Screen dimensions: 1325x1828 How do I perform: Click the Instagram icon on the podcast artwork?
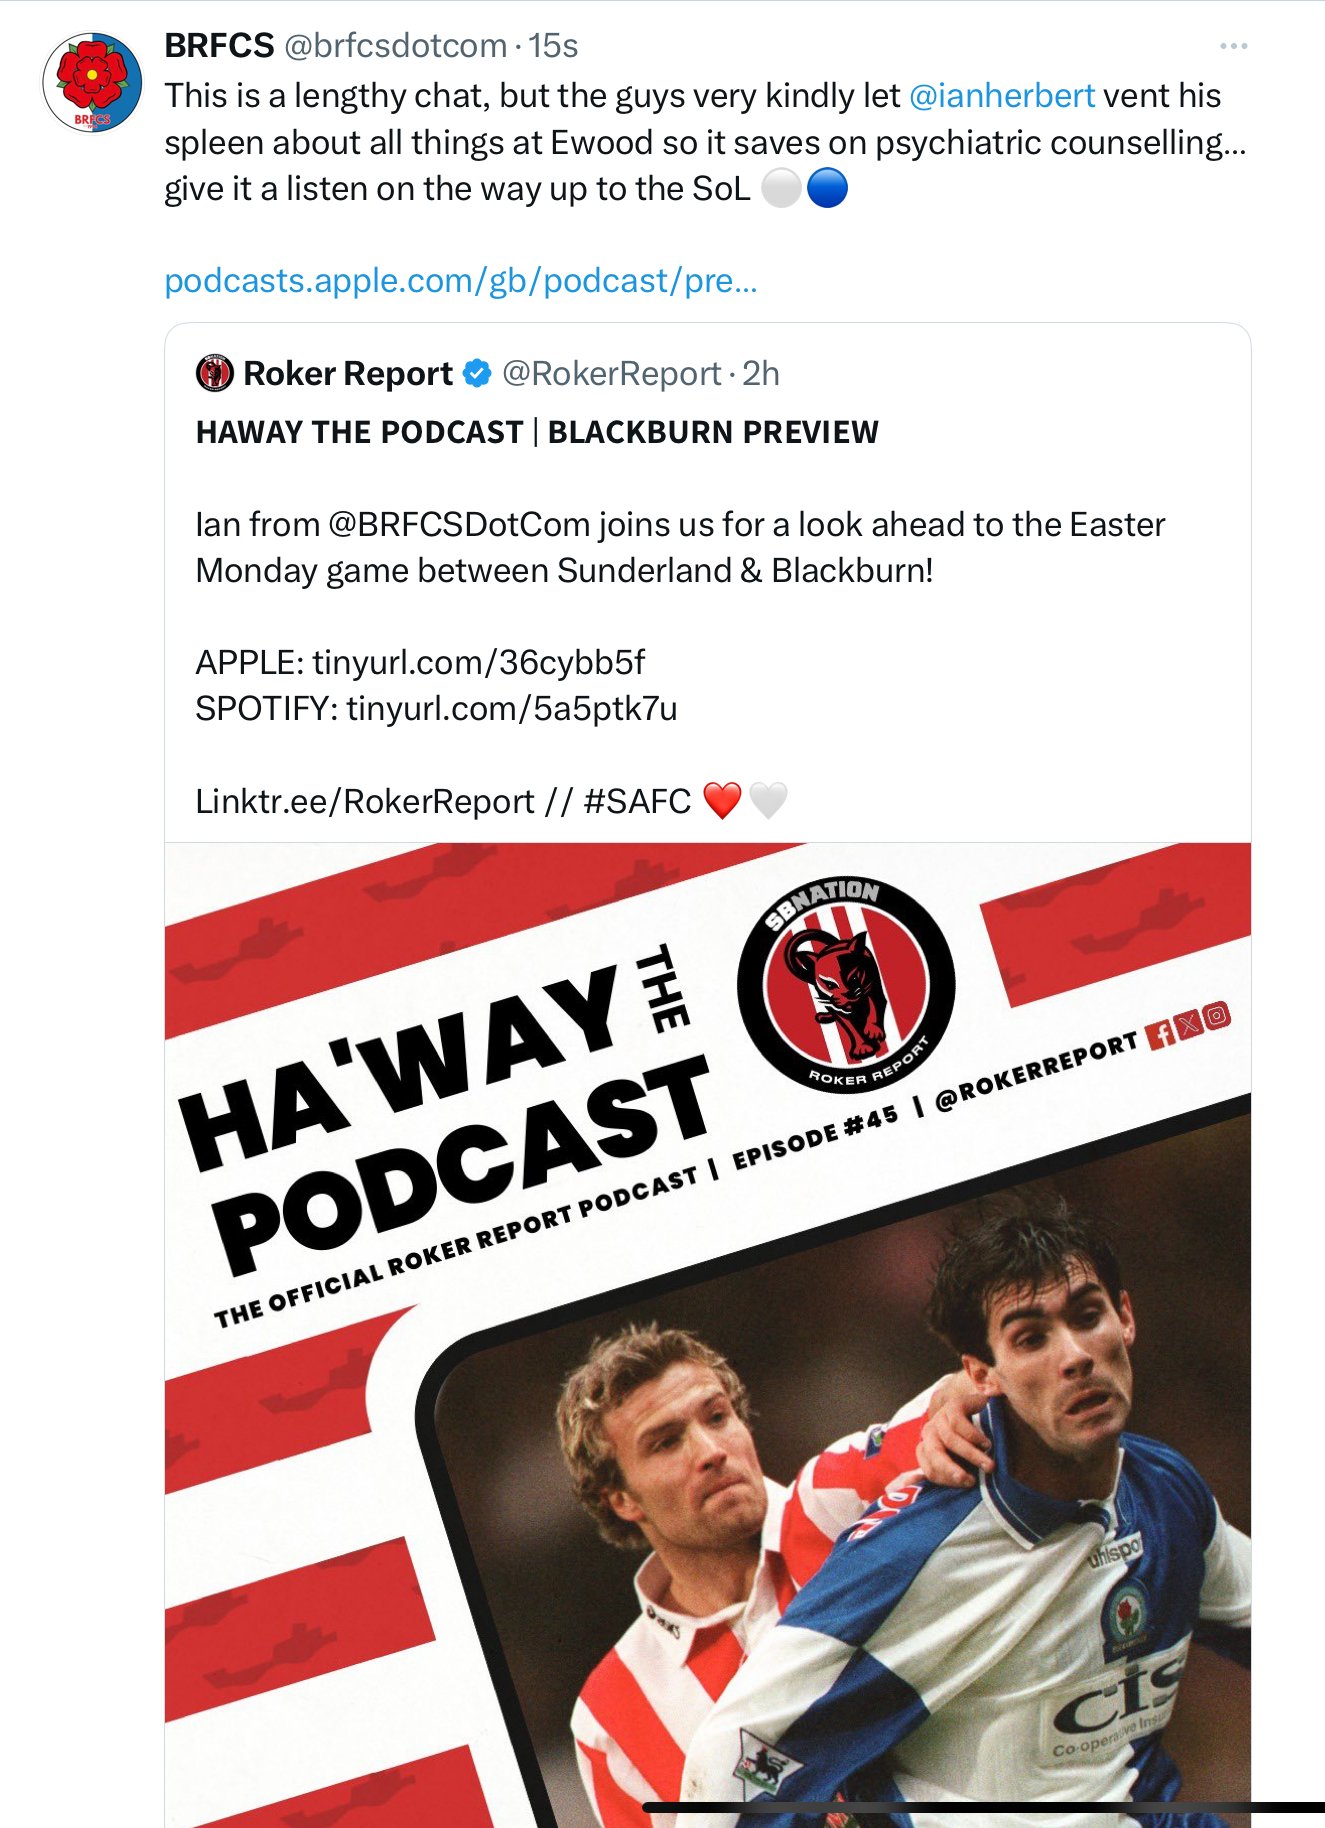point(1216,1016)
